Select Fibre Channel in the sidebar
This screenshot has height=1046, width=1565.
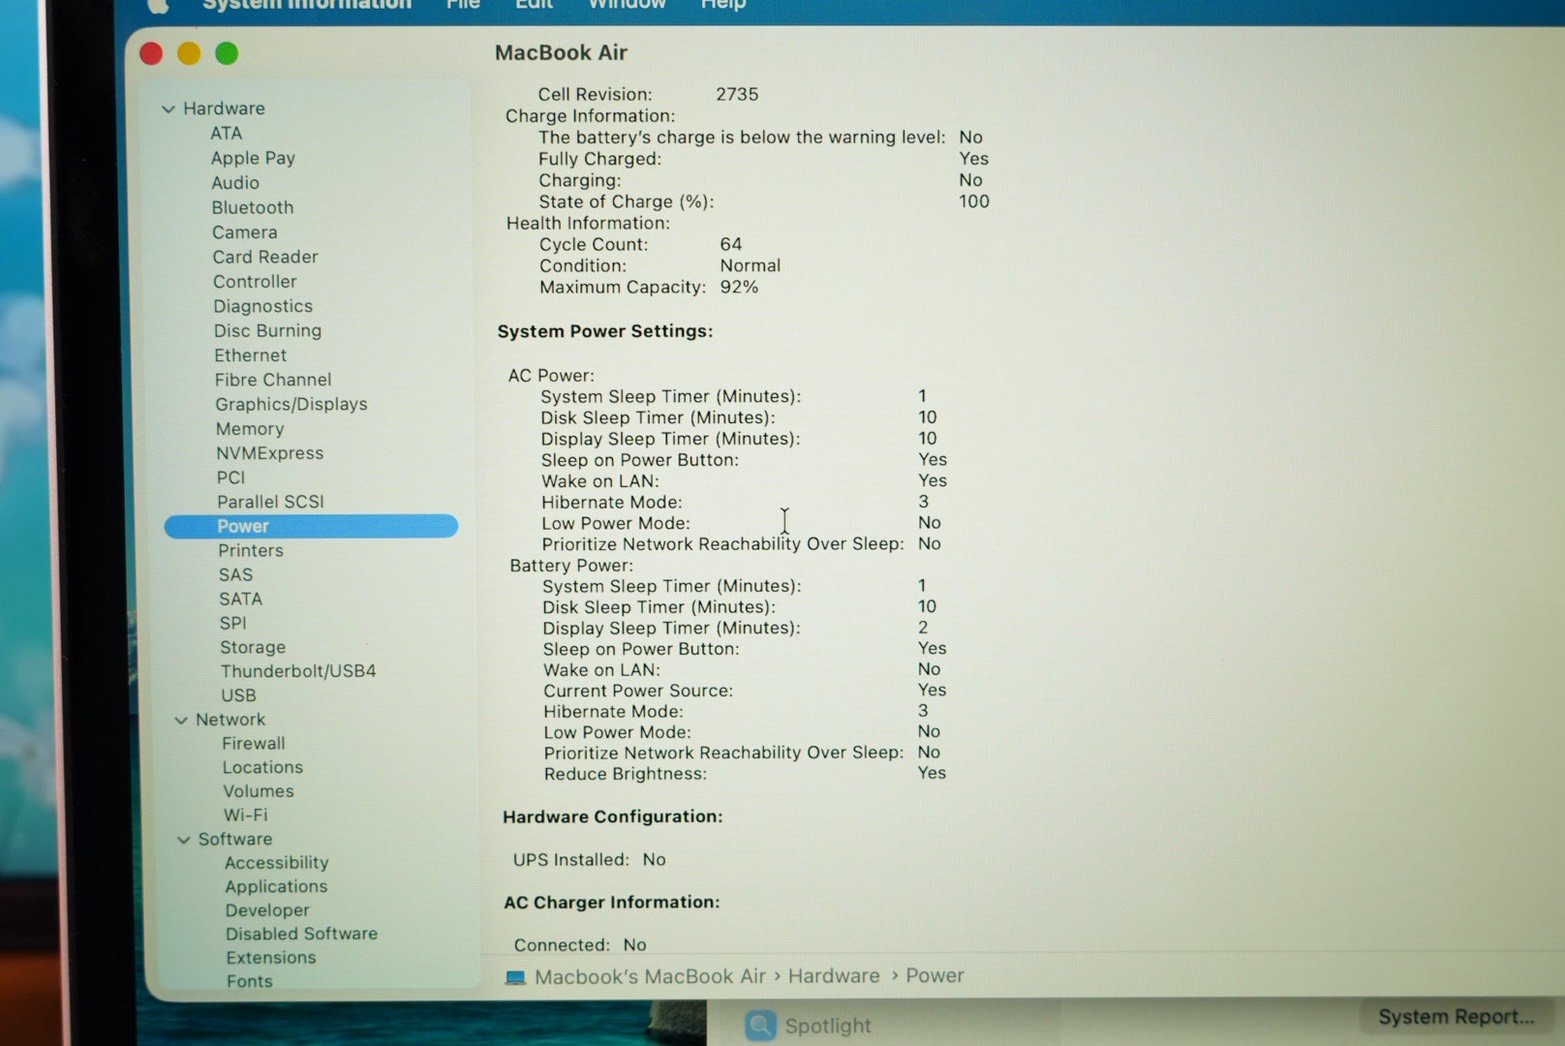273,380
